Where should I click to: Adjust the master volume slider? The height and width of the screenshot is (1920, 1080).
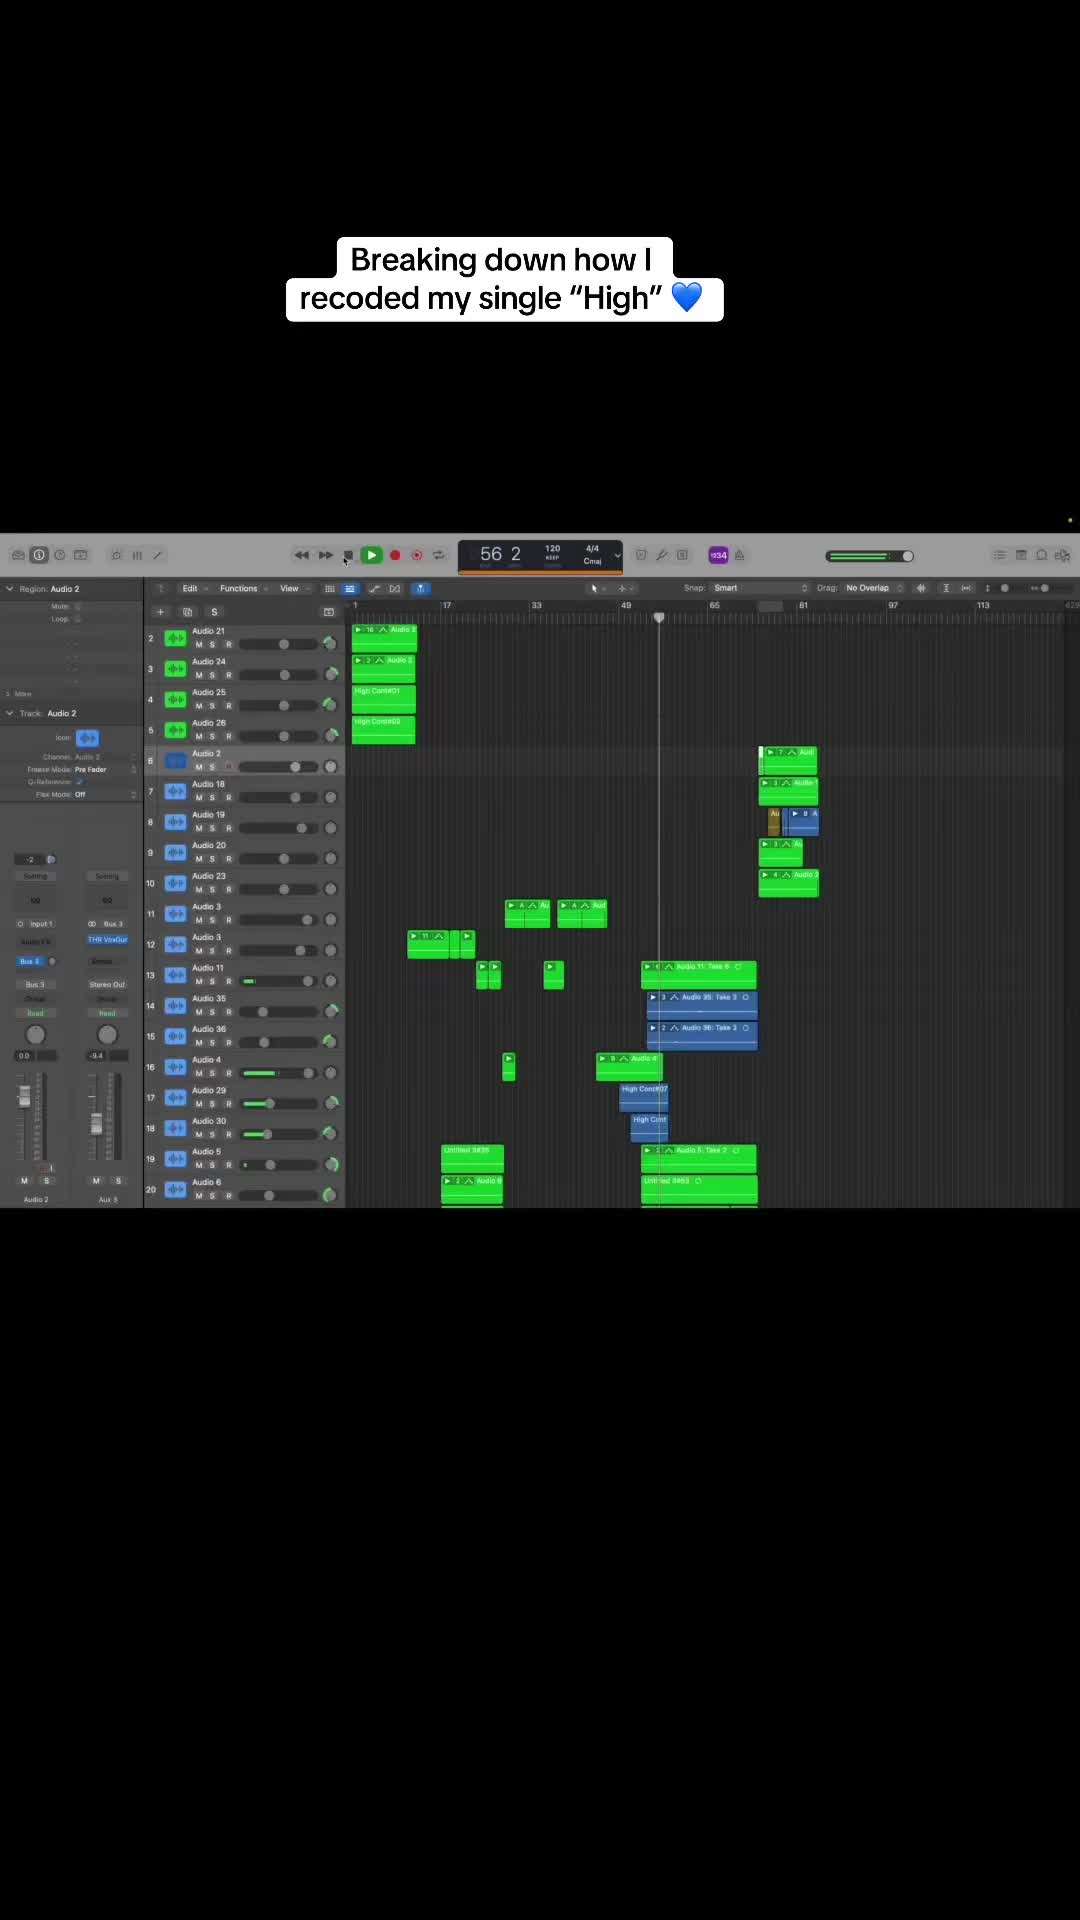(x=869, y=556)
